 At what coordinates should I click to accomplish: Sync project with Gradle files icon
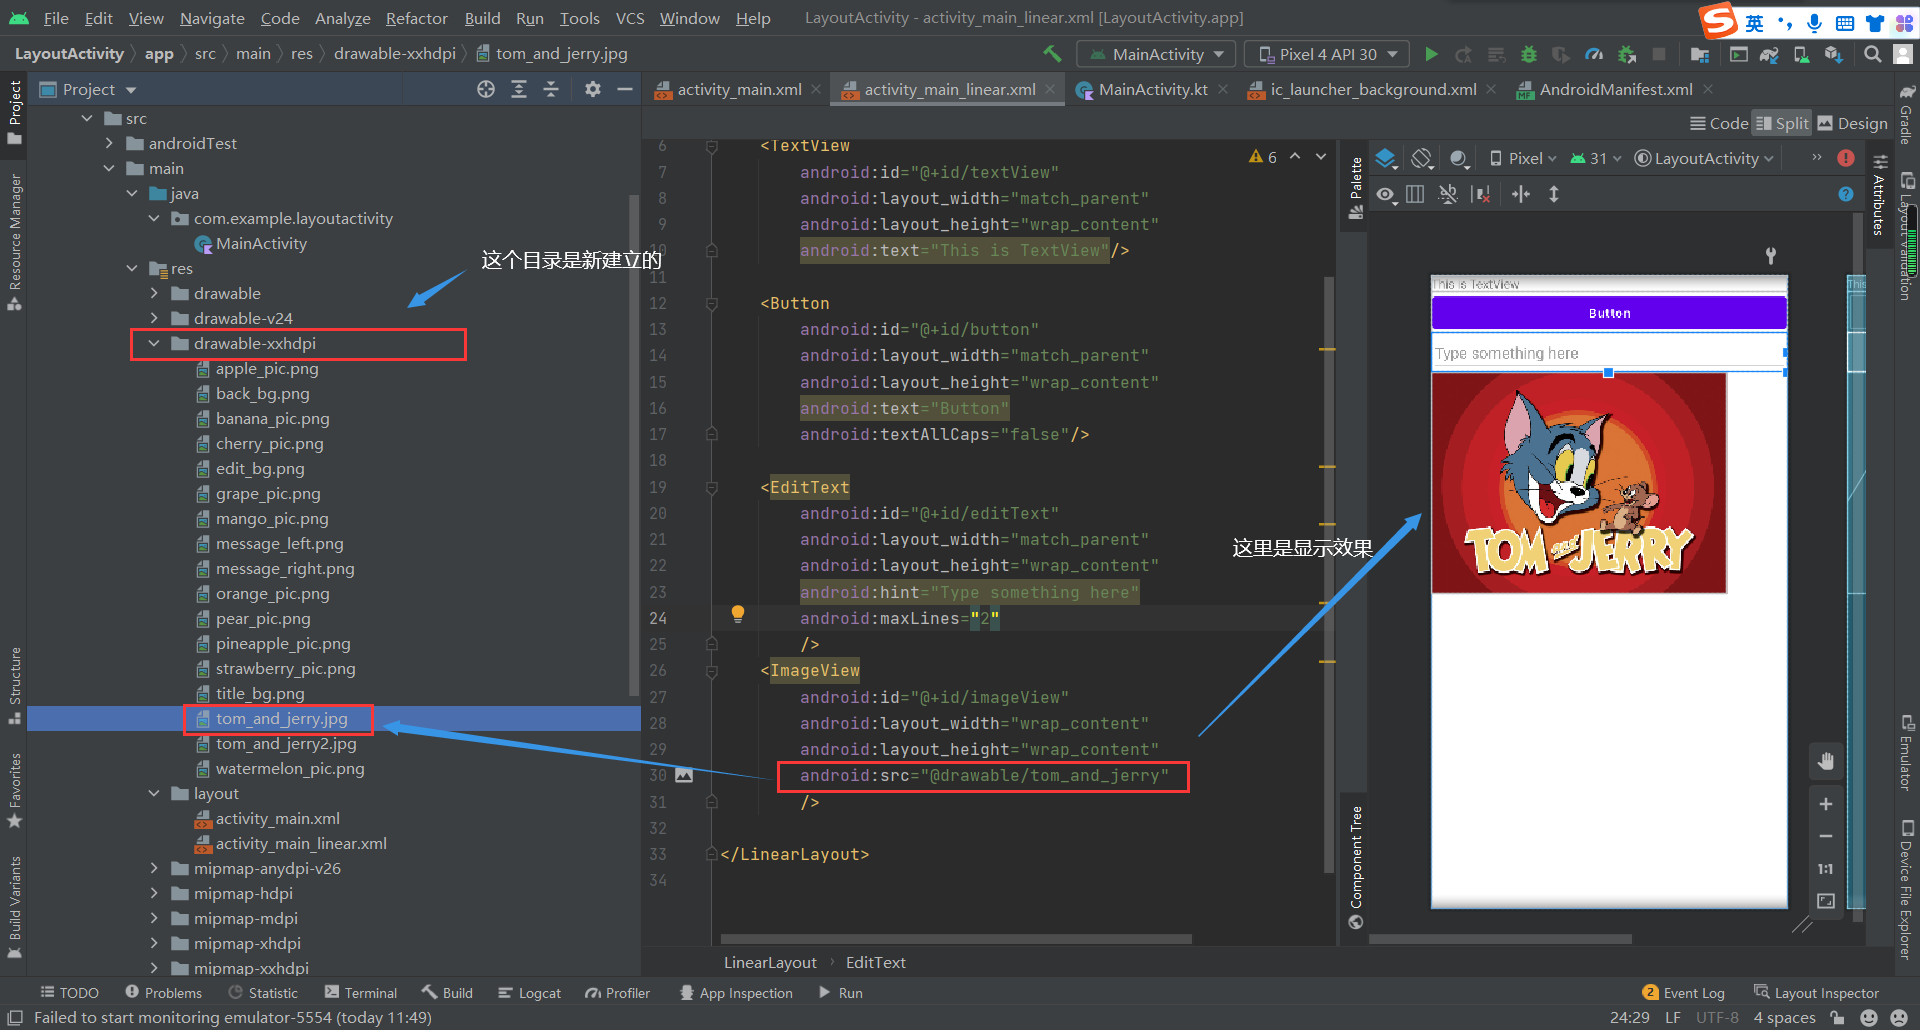[x=1769, y=54]
